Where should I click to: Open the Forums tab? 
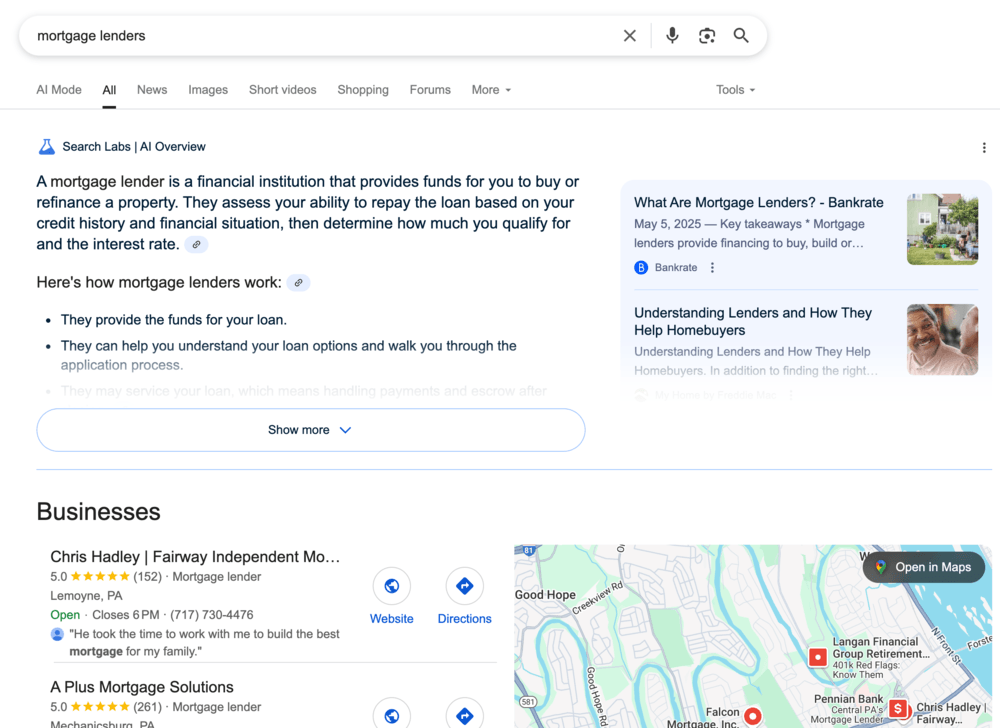click(430, 90)
